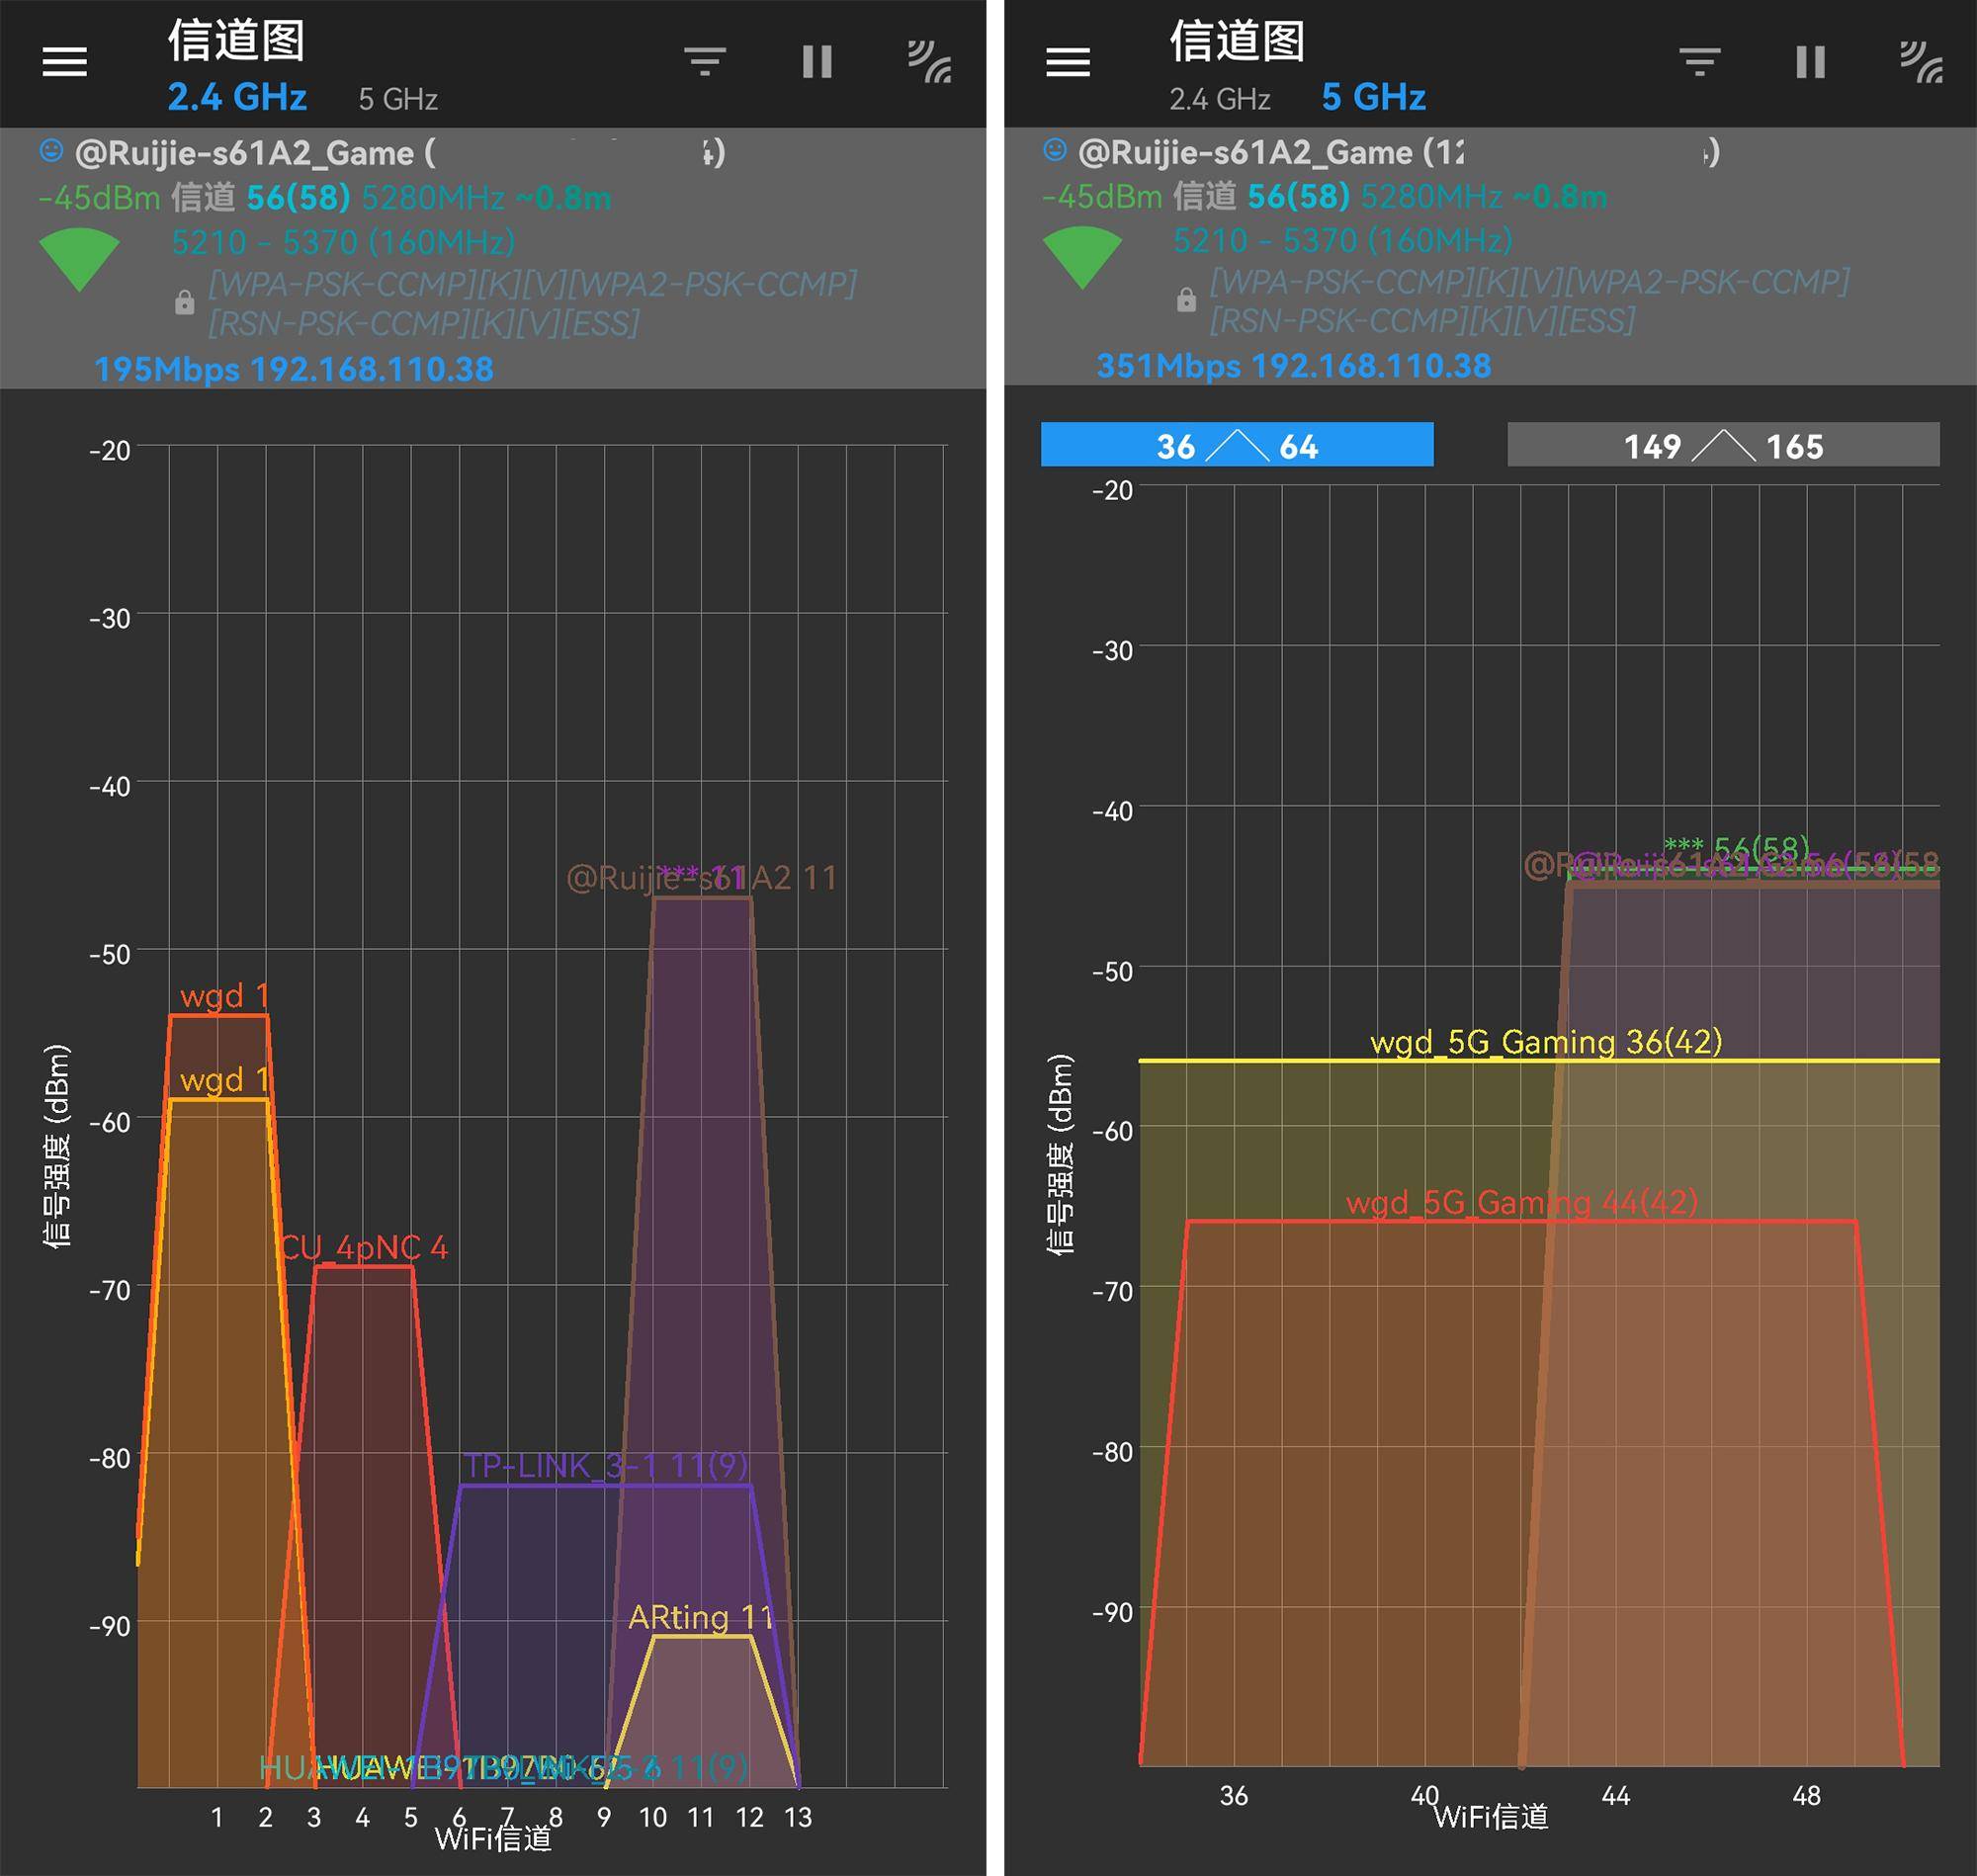Select the highlighted 2.4 GHz tab on the left
The image size is (1977, 1876).
tap(237, 97)
